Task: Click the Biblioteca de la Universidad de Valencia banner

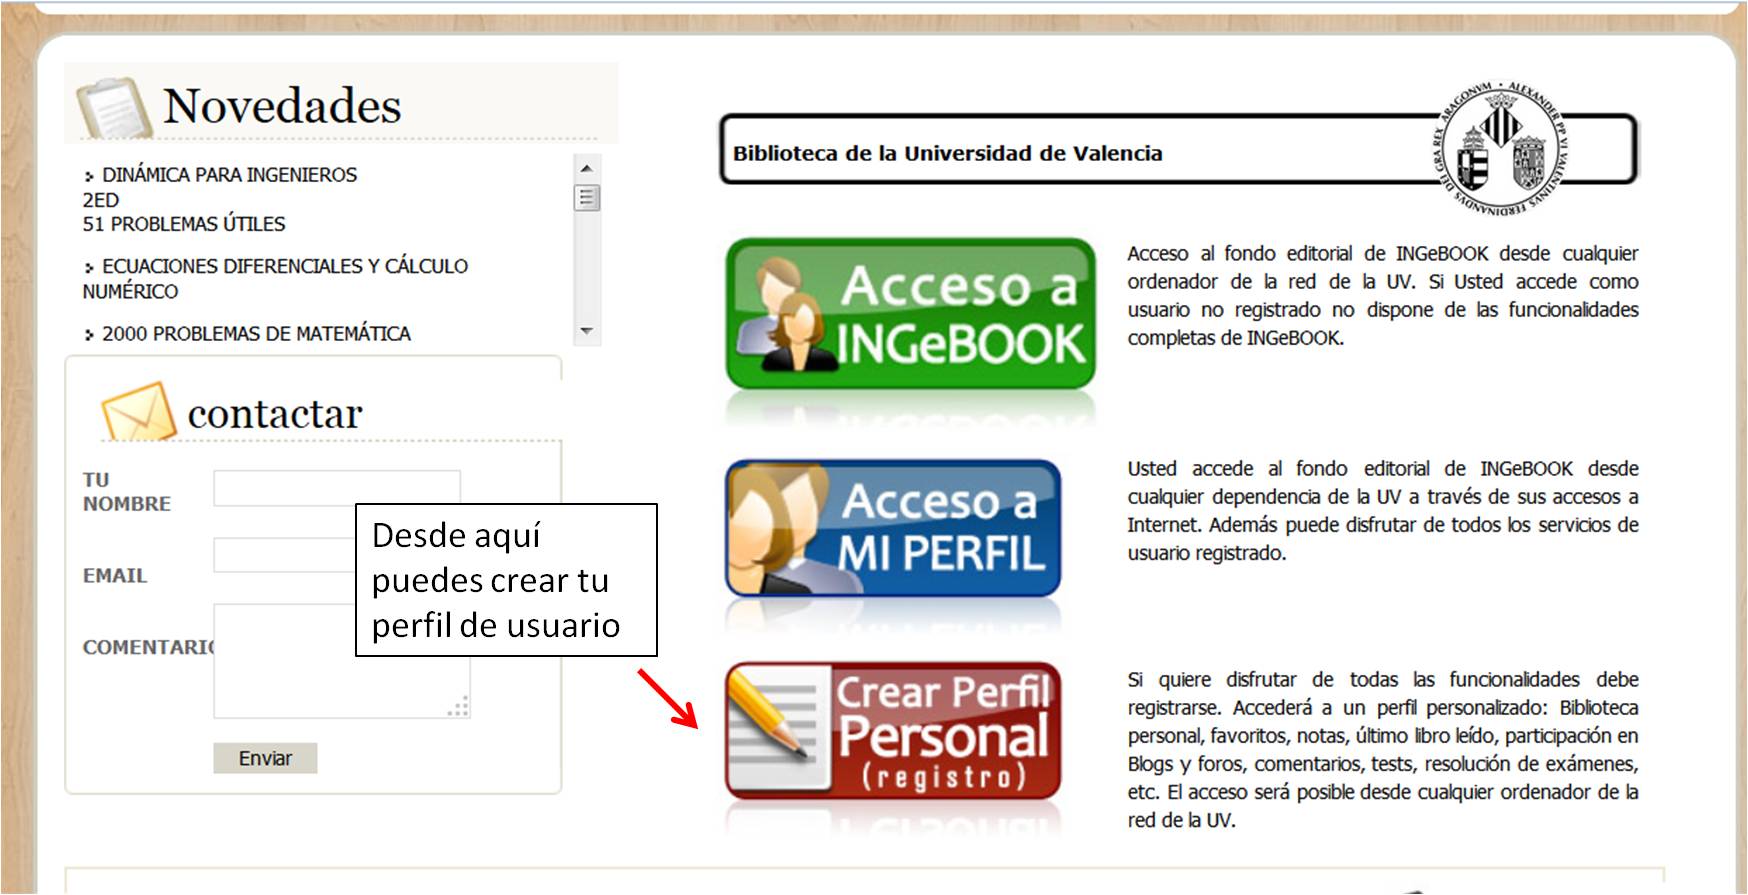Action: [1178, 150]
